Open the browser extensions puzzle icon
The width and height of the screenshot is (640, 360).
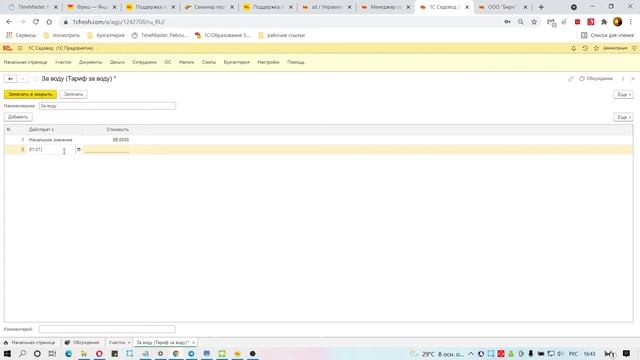(x=604, y=22)
